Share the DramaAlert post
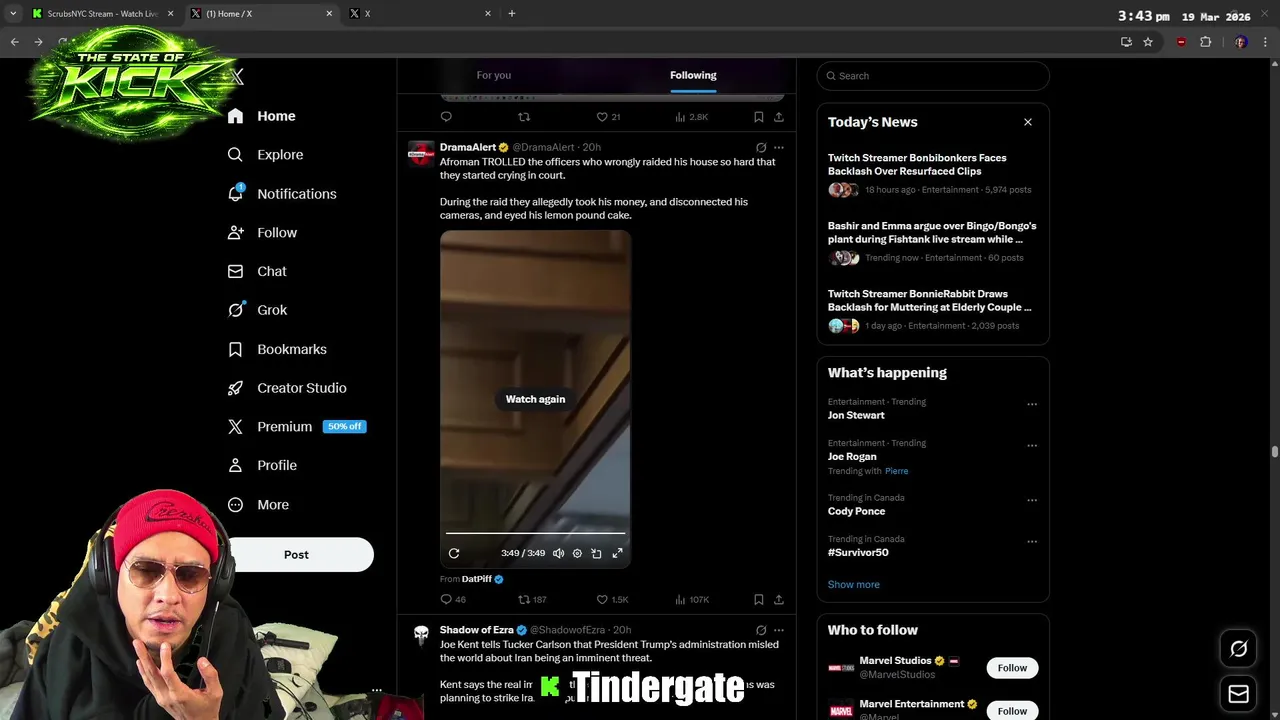 779,600
